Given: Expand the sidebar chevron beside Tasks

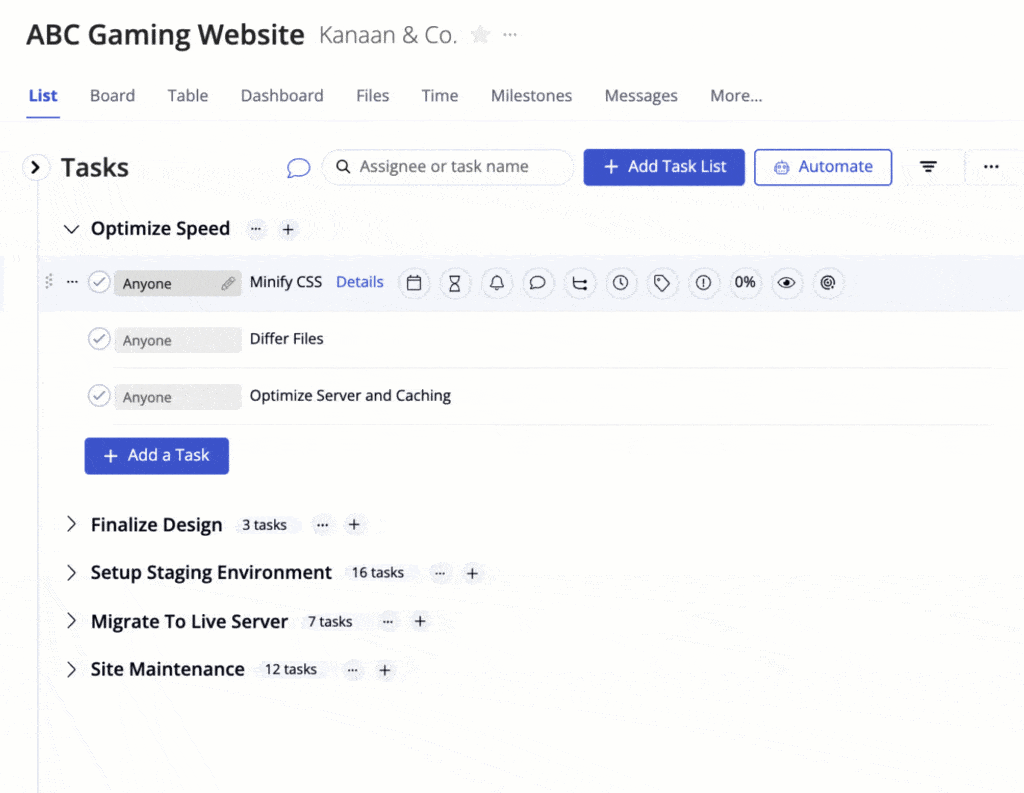Looking at the screenshot, I should (36, 168).
